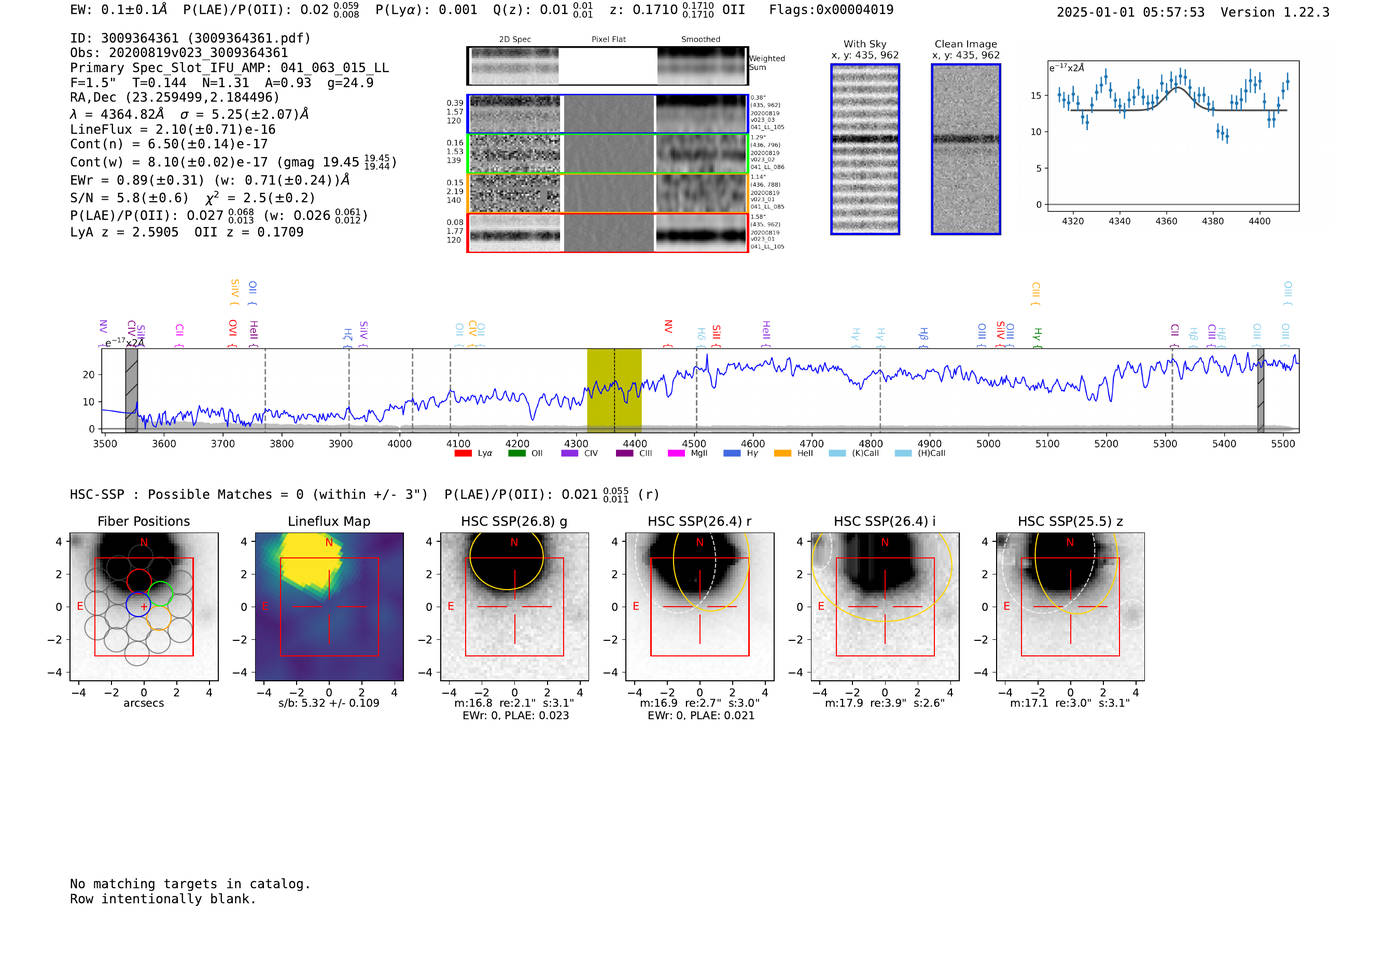Click the Version 1.22.3 label
Image resolution: width=1400 pixels, height=953 pixels.
(1275, 12)
